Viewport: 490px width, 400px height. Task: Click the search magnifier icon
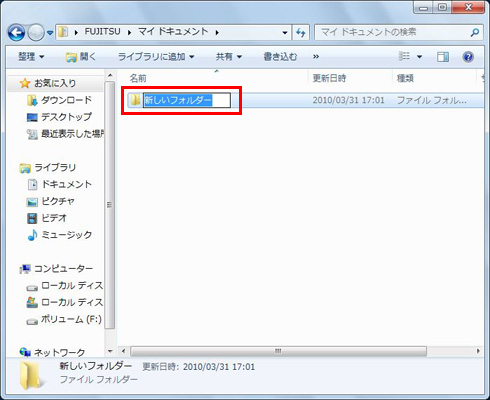(475, 33)
